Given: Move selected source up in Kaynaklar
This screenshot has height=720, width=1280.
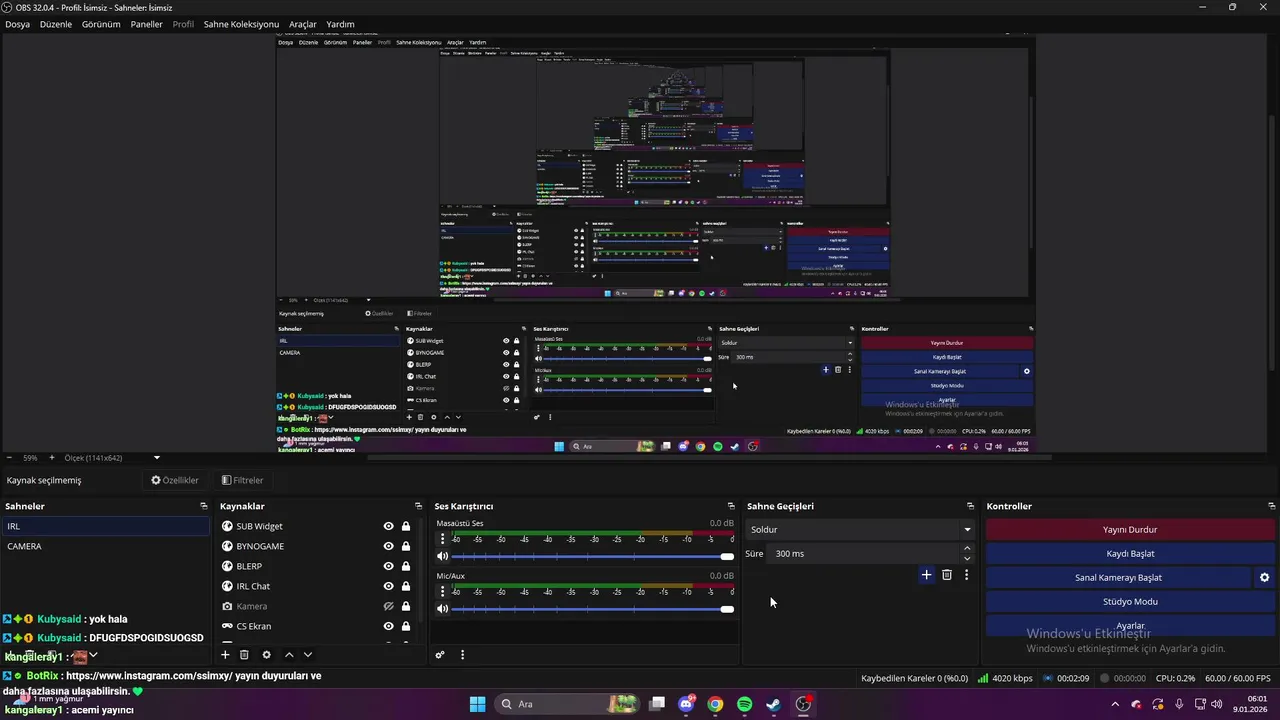Looking at the screenshot, I should point(289,655).
